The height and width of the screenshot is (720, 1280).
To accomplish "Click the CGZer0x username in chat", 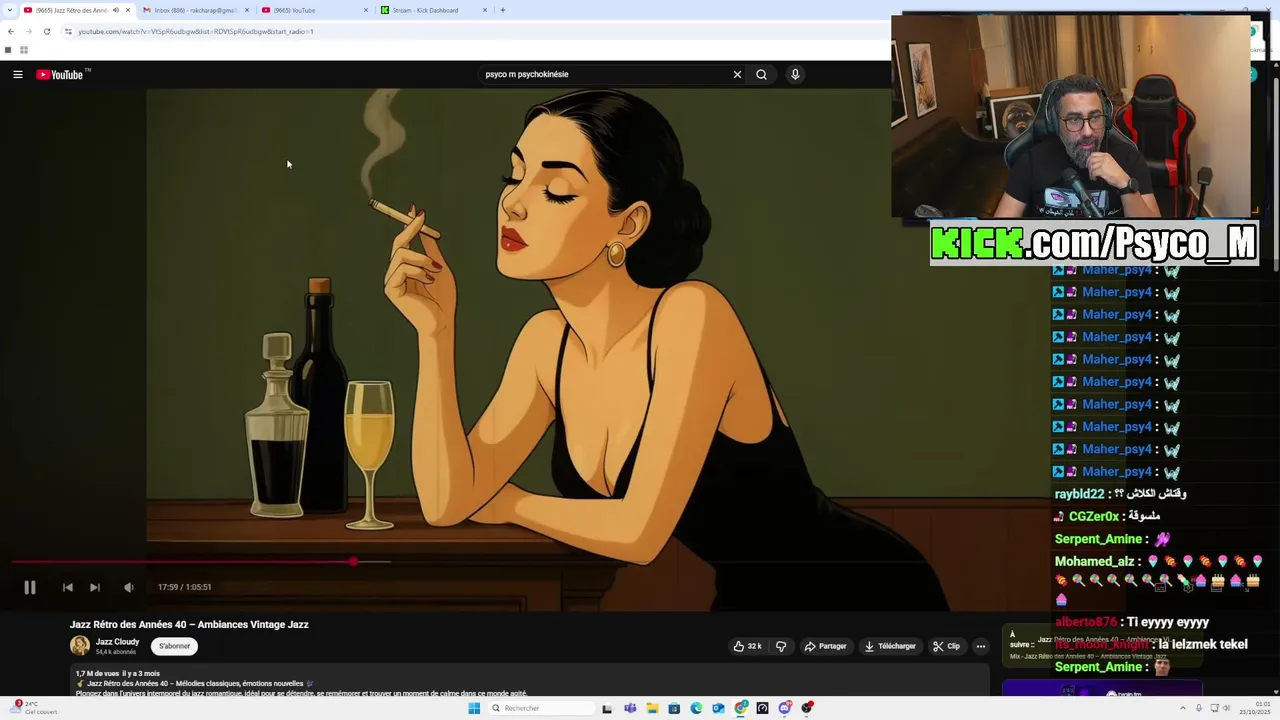I will pos(1093,516).
